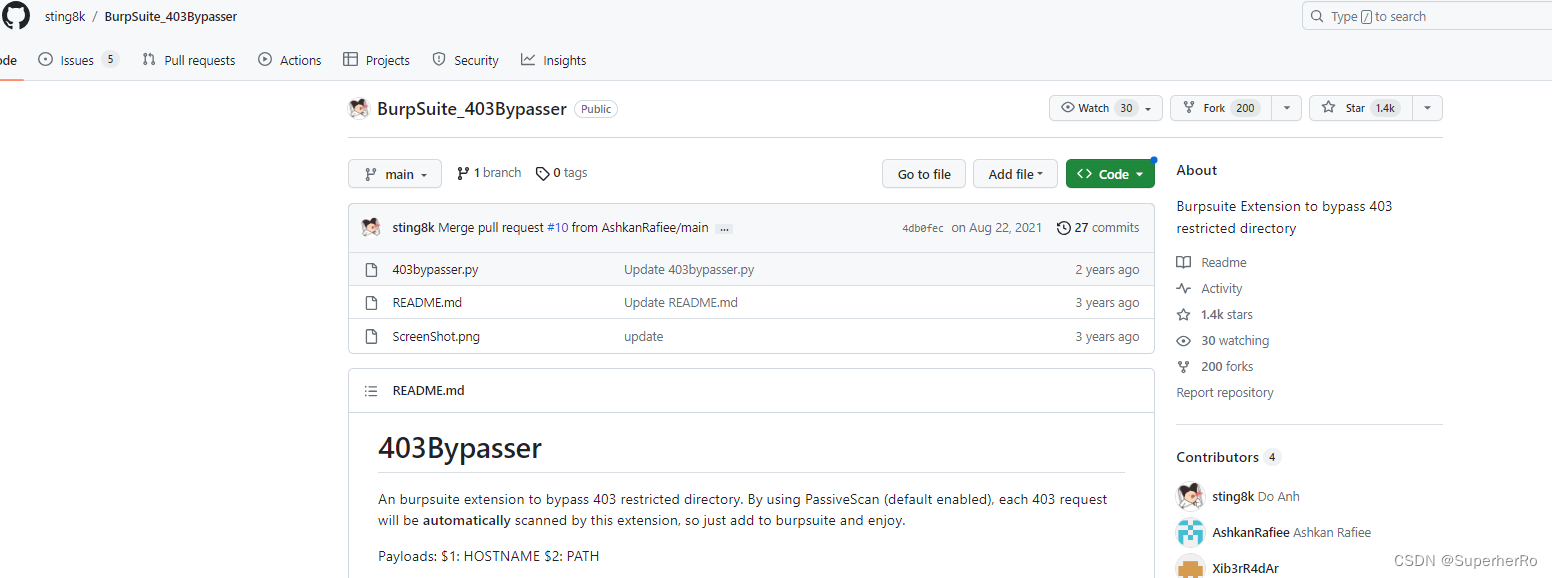Open BurpSuite_403Bypasser breadcrumb link

tap(170, 17)
